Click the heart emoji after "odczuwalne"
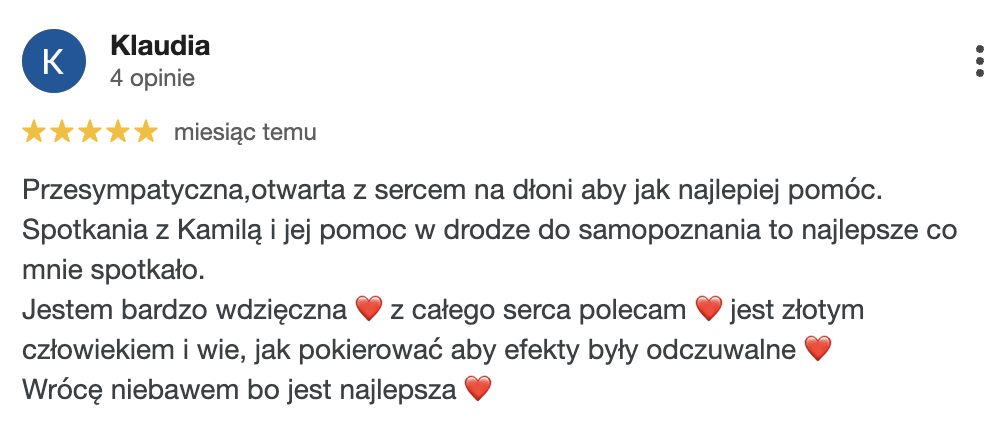Image resolution: width=1008 pixels, height=432 pixels. pos(818,349)
